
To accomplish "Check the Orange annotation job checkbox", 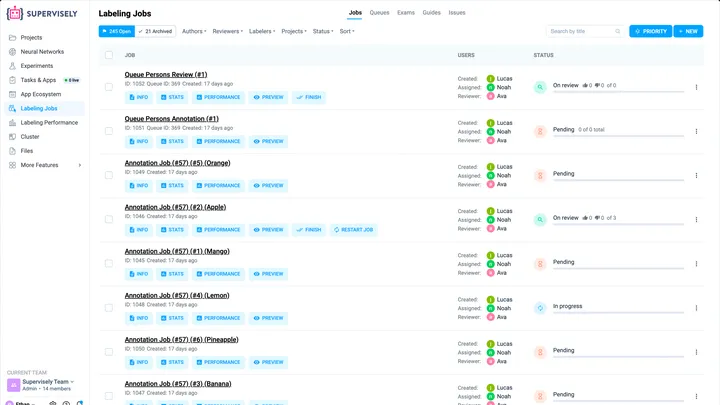I will (x=109, y=175).
